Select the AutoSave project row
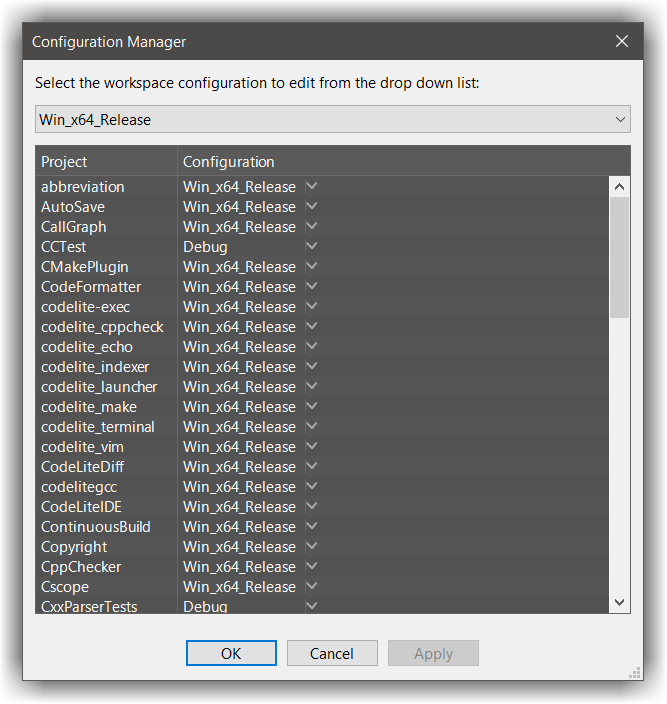This screenshot has height=704, width=667. (322, 207)
